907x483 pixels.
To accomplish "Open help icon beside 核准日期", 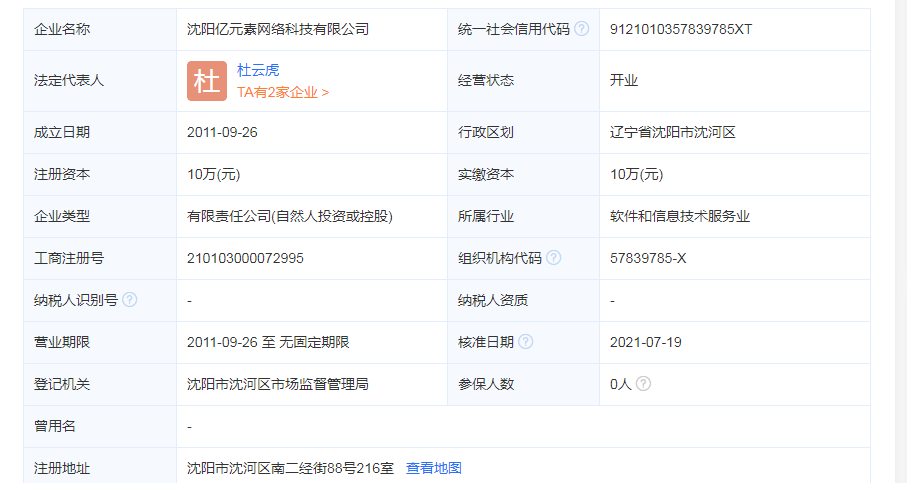I will click(526, 342).
